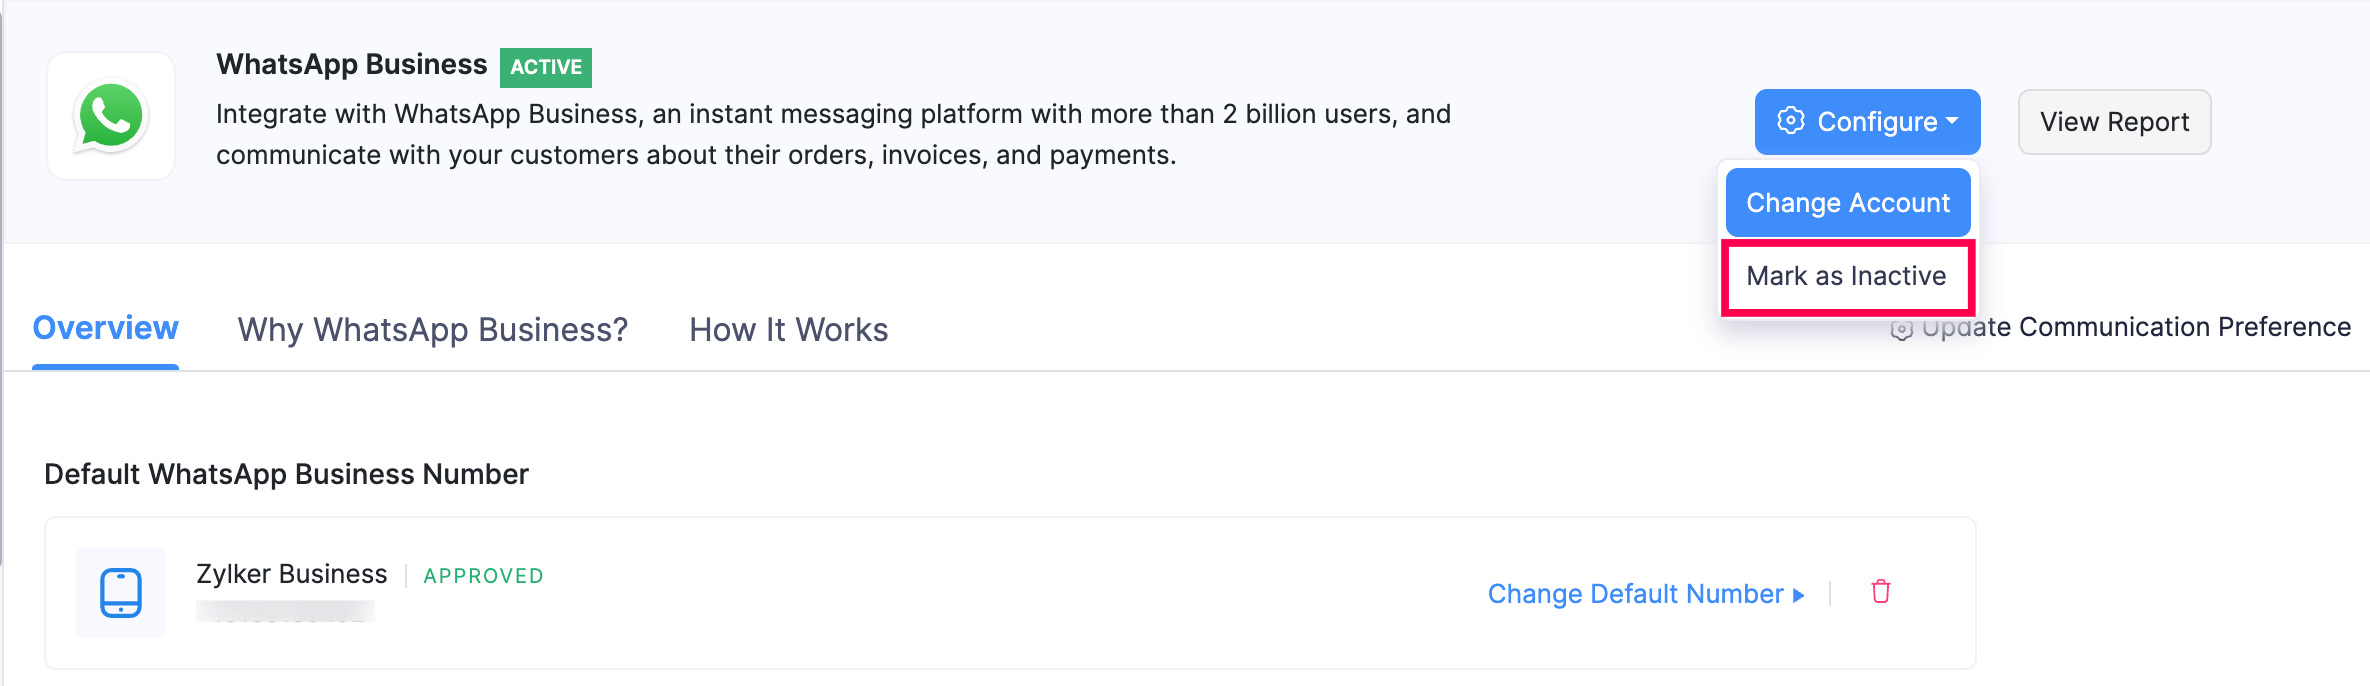Click the phone device icon beside Zylker Business
Viewport: 2370px width, 686px height.
(x=121, y=592)
